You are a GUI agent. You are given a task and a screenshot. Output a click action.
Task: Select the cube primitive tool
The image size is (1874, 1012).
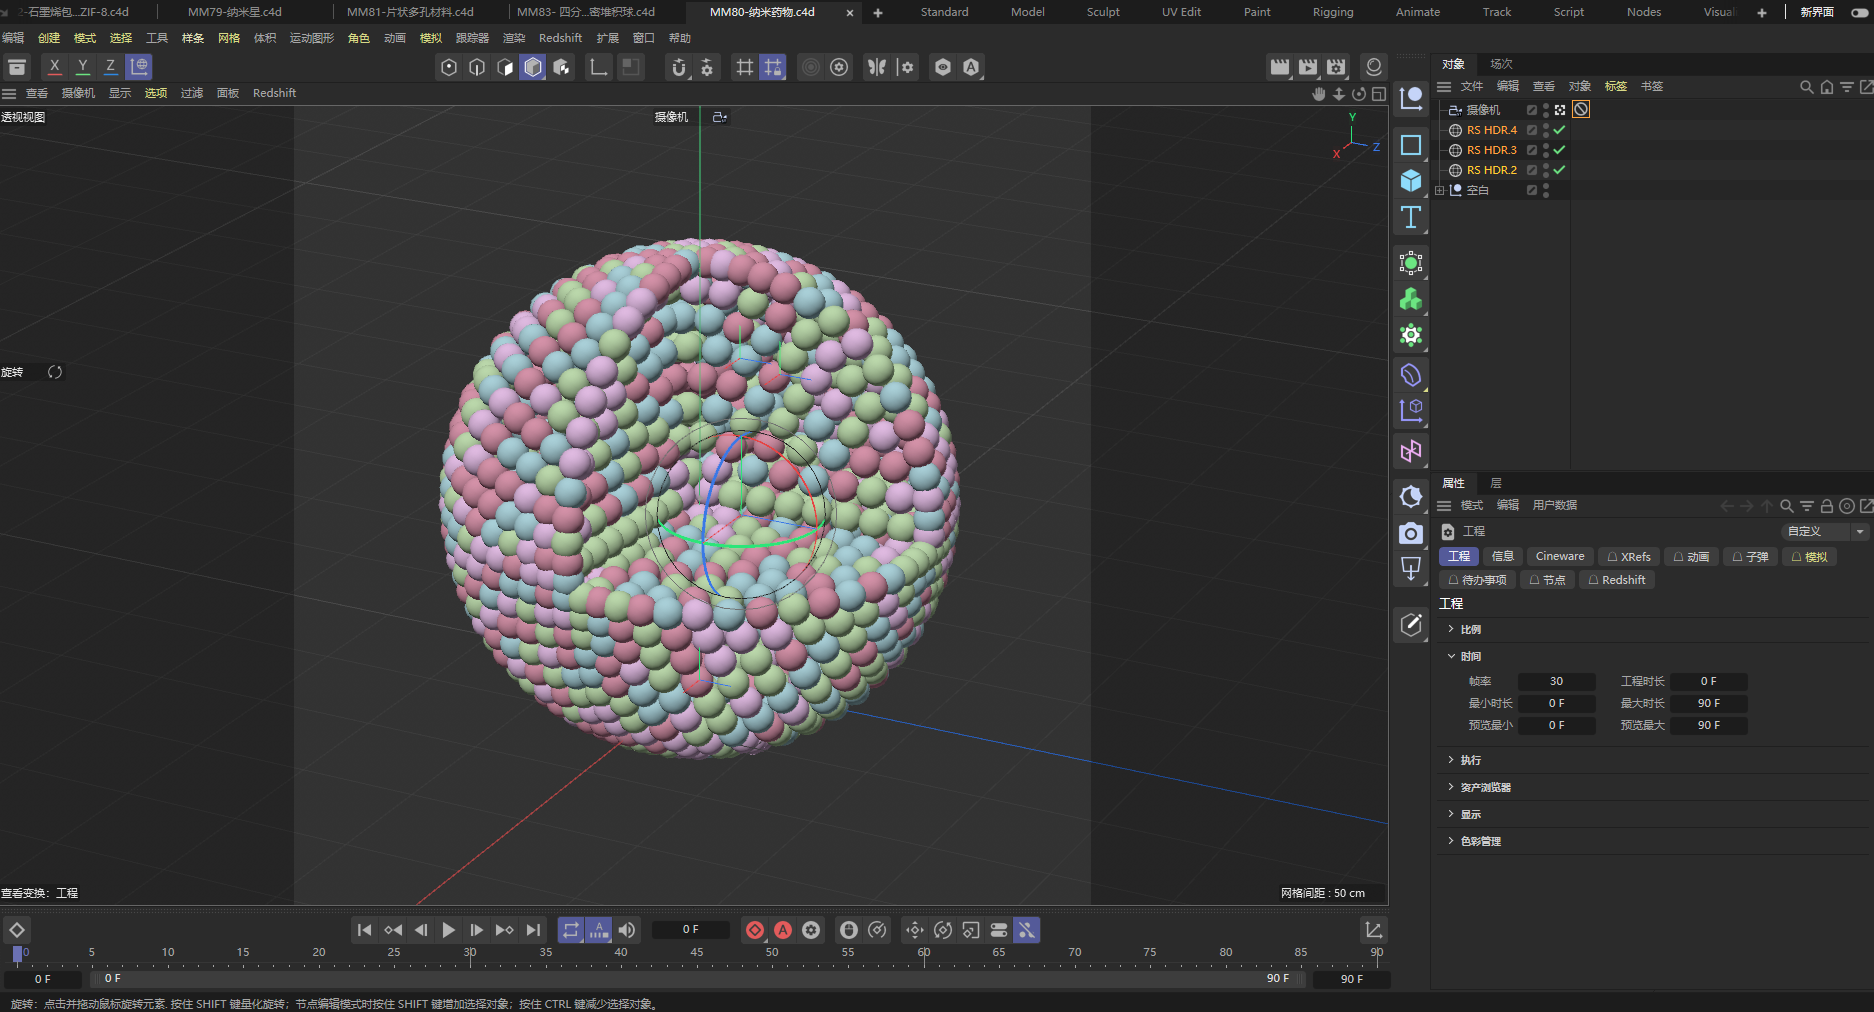[x=1411, y=181]
